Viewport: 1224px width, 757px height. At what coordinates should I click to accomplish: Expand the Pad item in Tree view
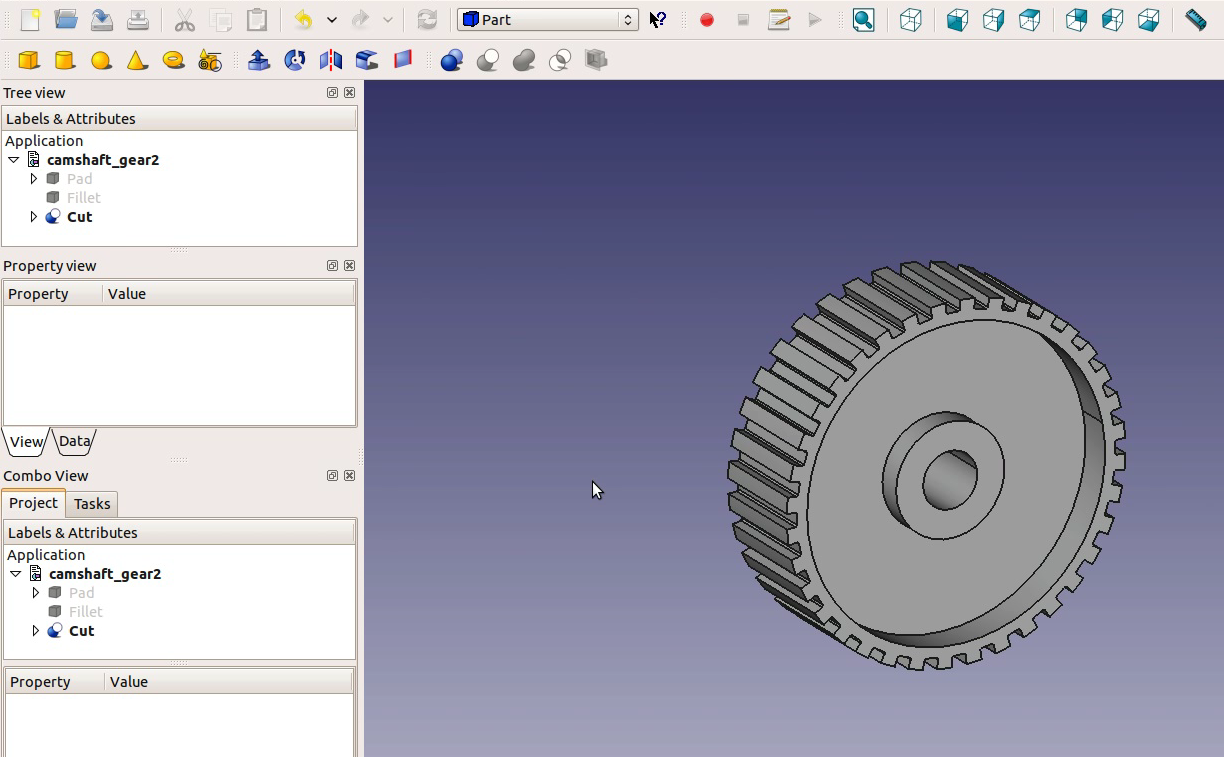[34, 178]
